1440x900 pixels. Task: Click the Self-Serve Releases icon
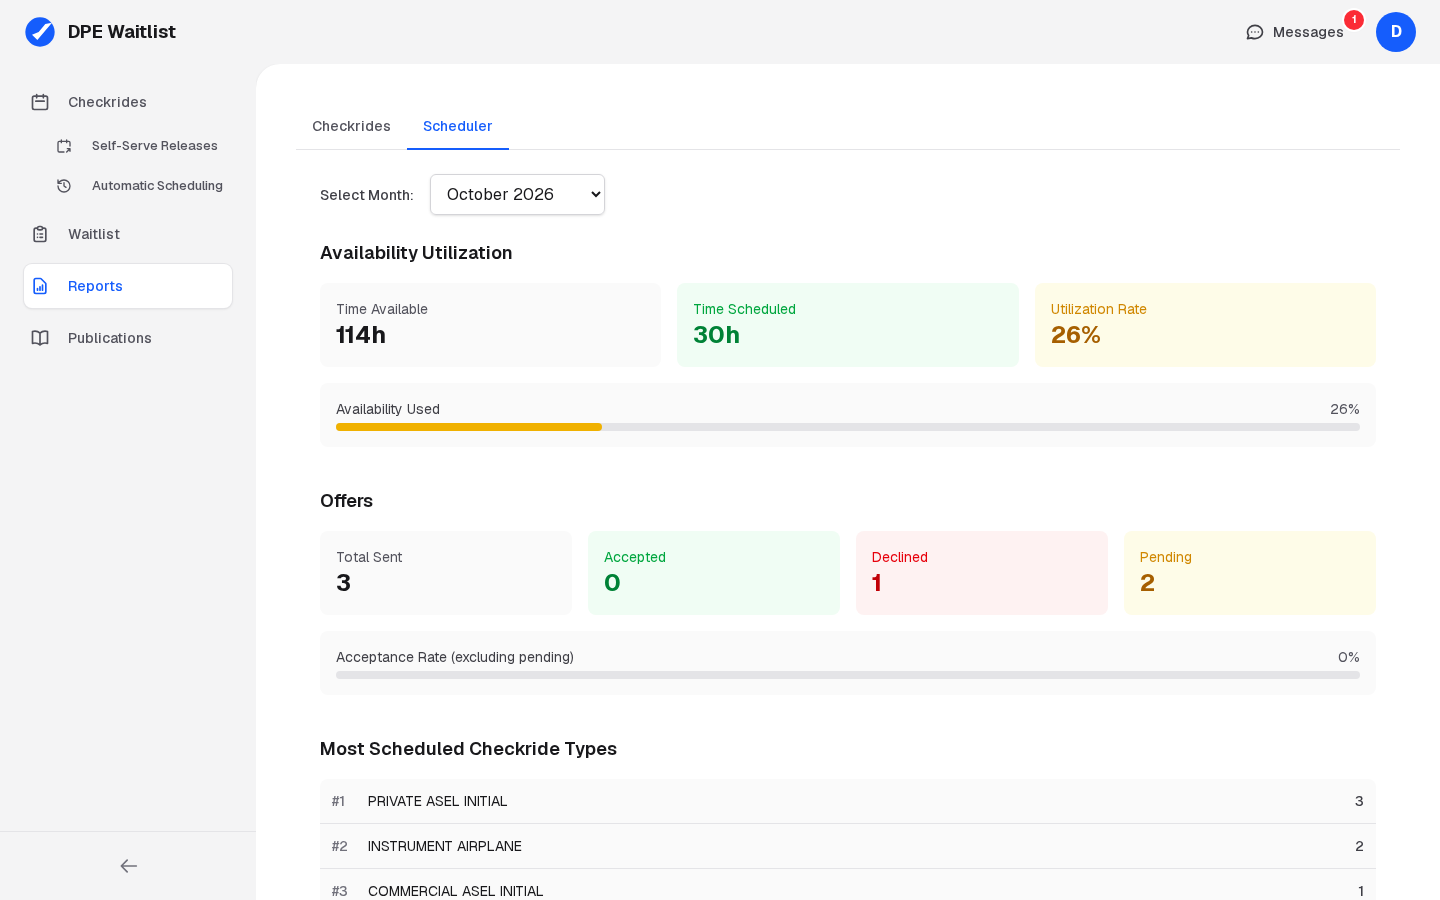click(64, 146)
